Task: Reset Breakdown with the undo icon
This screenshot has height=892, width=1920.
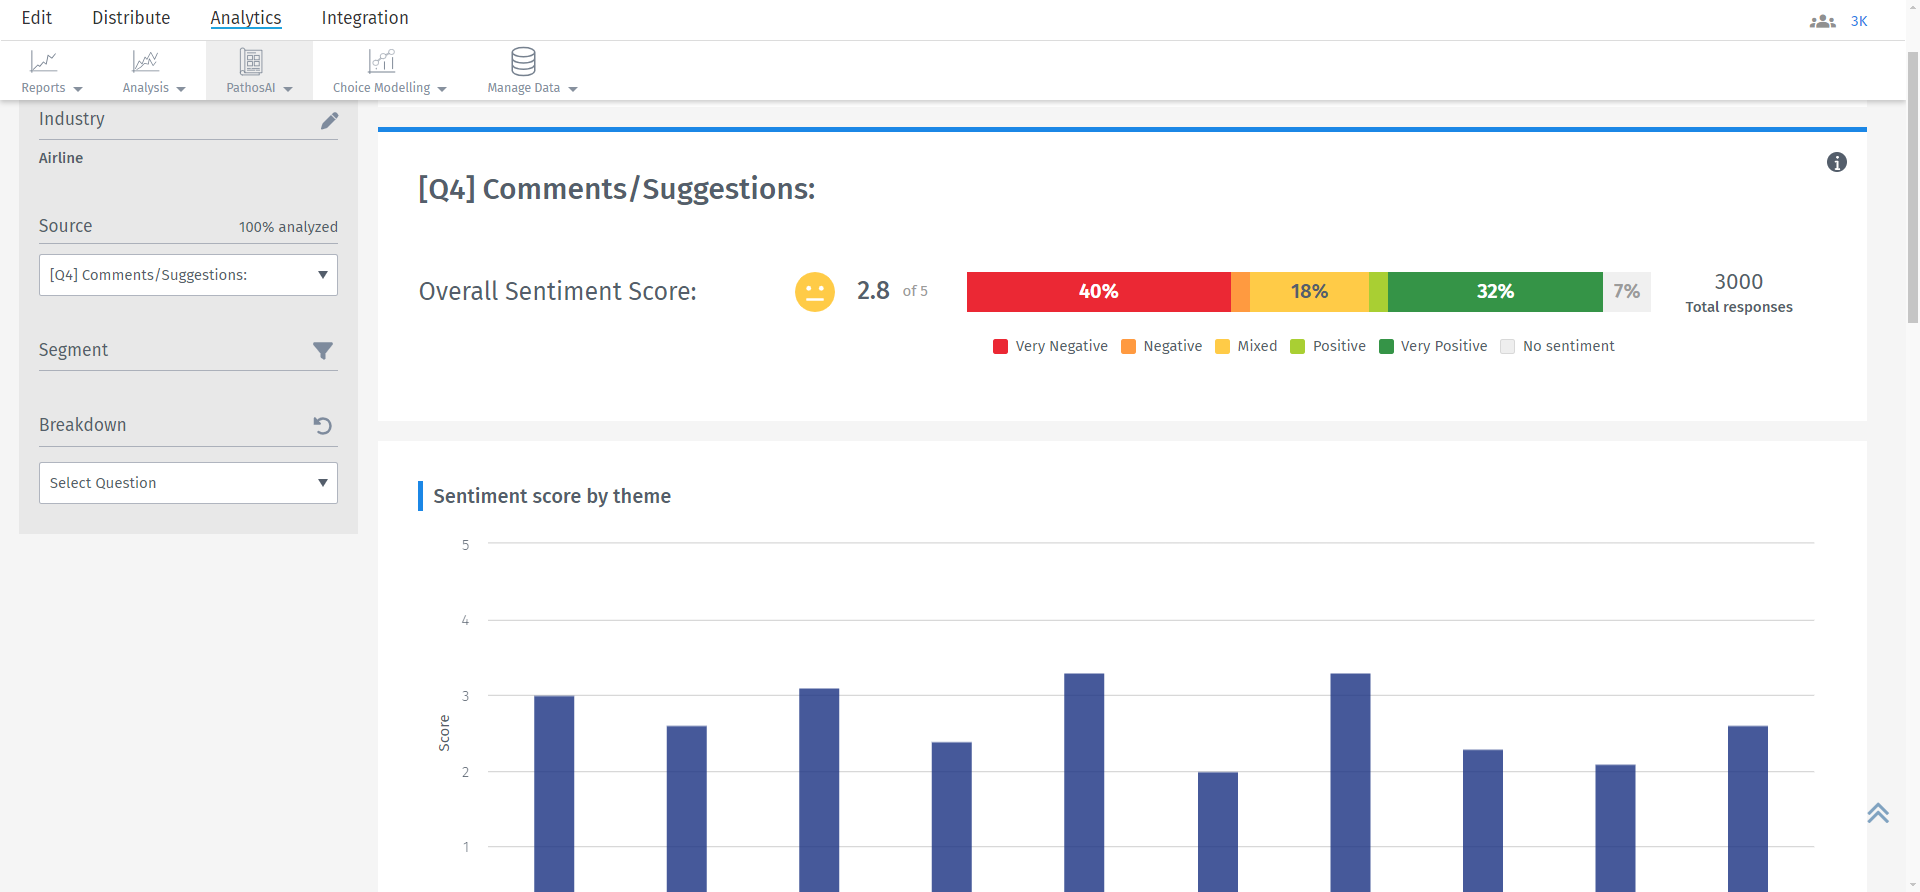Action: (323, 426)
